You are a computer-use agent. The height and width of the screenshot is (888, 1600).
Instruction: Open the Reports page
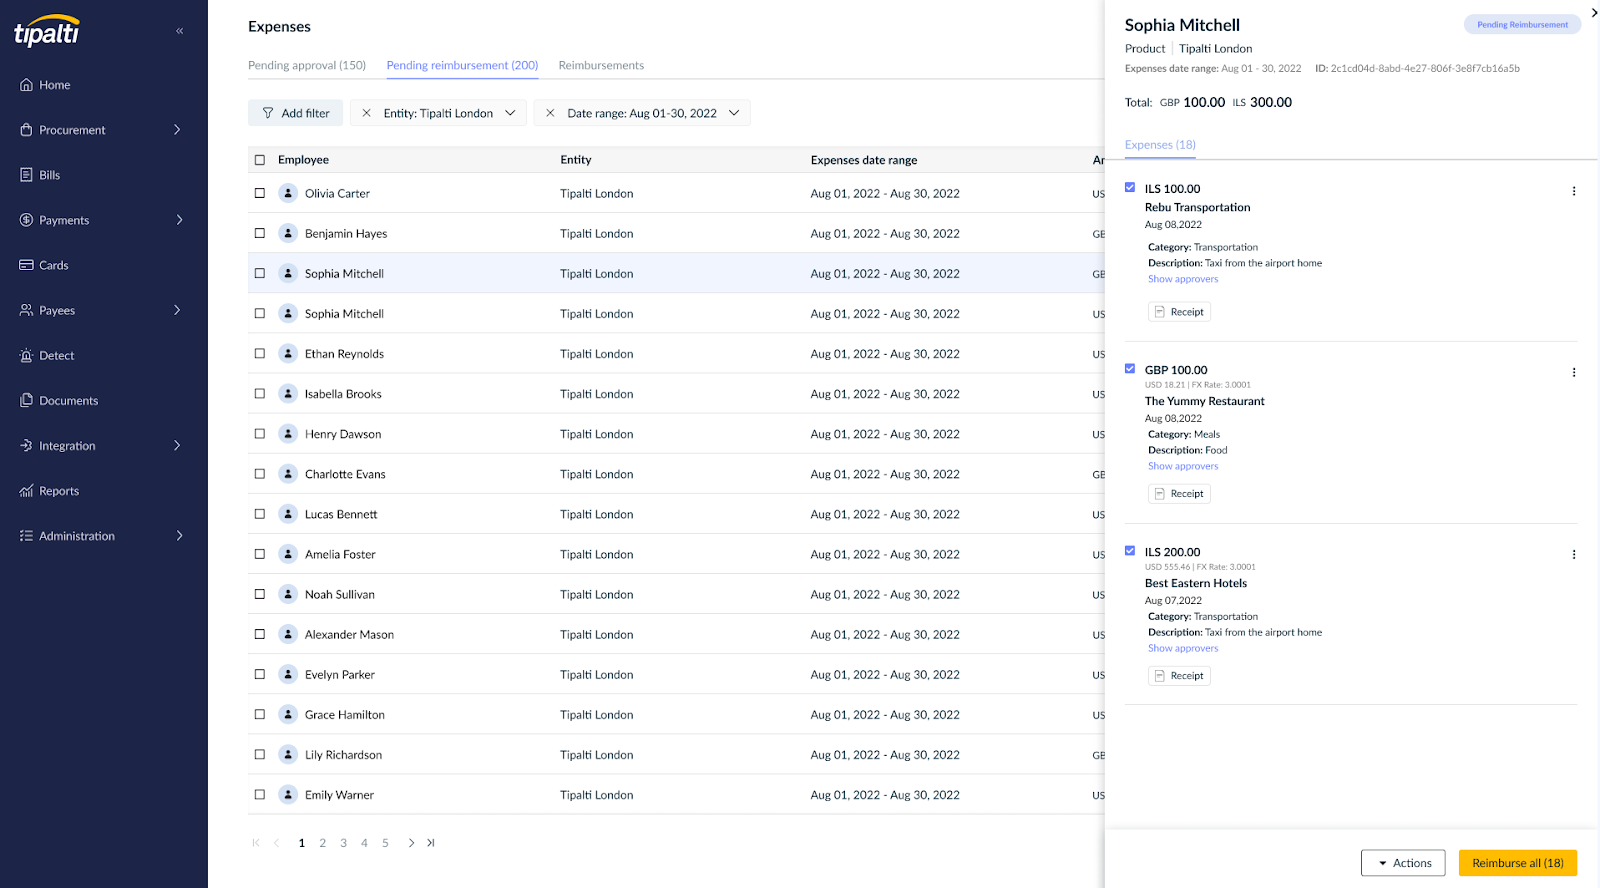(x=58, y=491)
